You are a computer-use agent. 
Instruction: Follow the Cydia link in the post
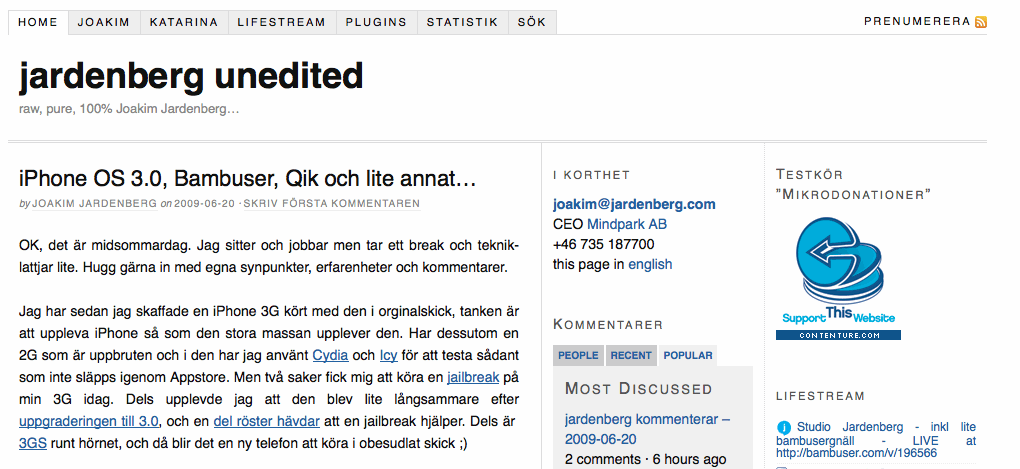click(330, 356)
